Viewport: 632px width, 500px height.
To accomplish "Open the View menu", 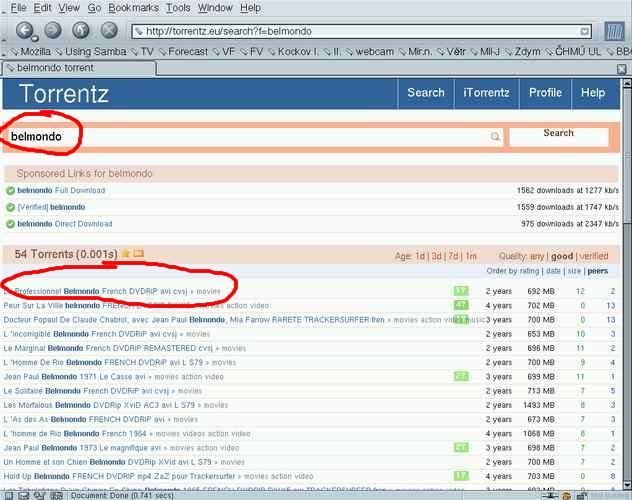I will pos(69,8).
